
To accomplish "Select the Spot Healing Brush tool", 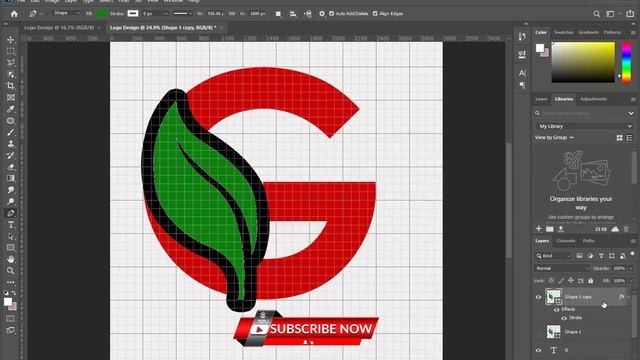I will pyautogui.click(x=11, y=121).
